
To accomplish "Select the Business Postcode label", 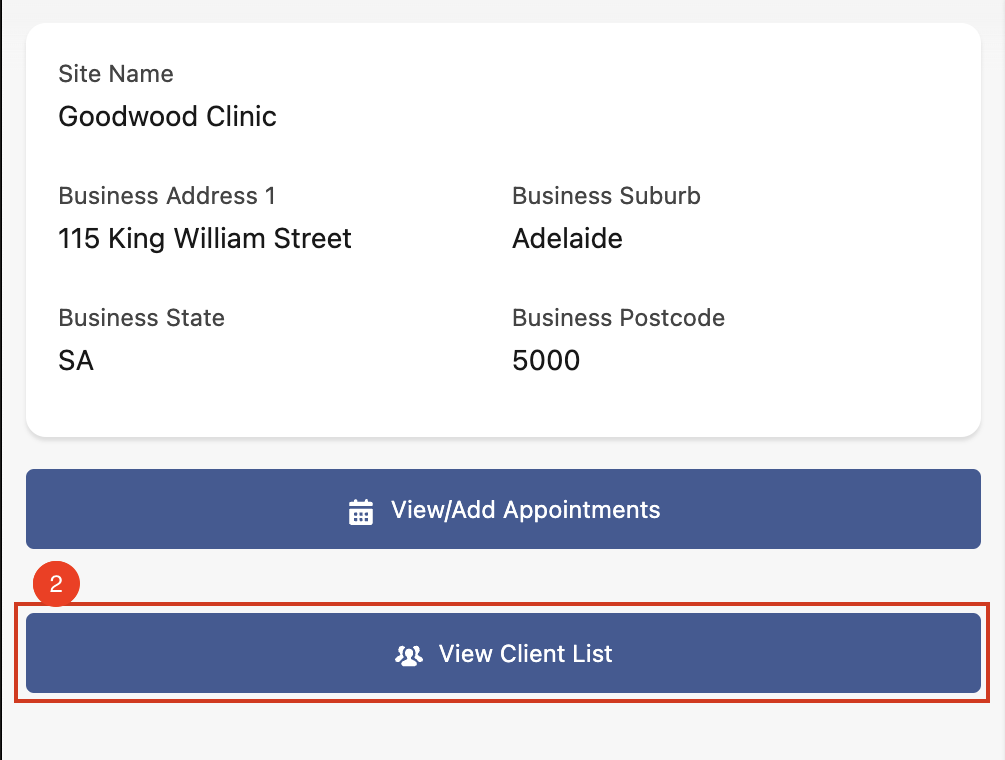I will (618, 318).
